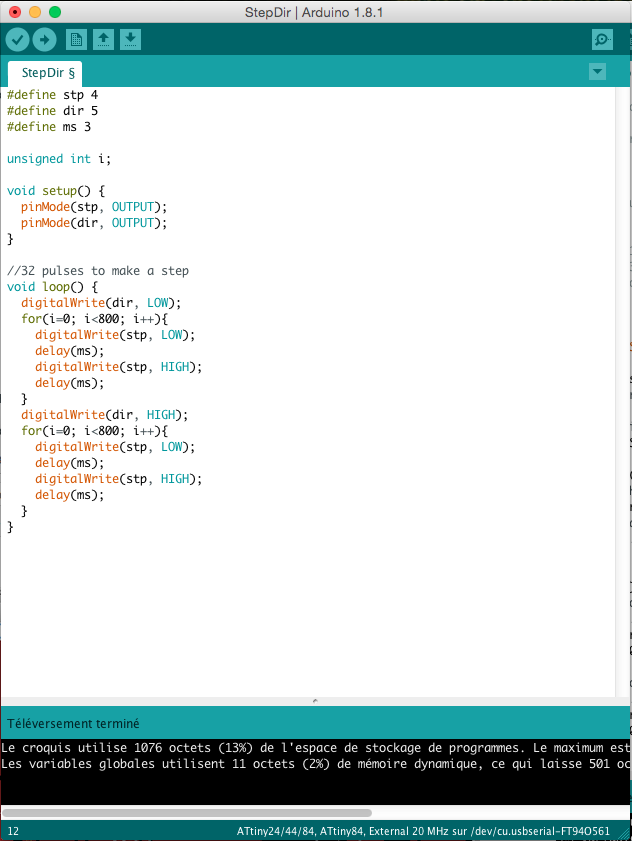Click the 'digitalWrite(dir, LOW);' line
Screen dimensions: 632x841
[x=101, y=303]
